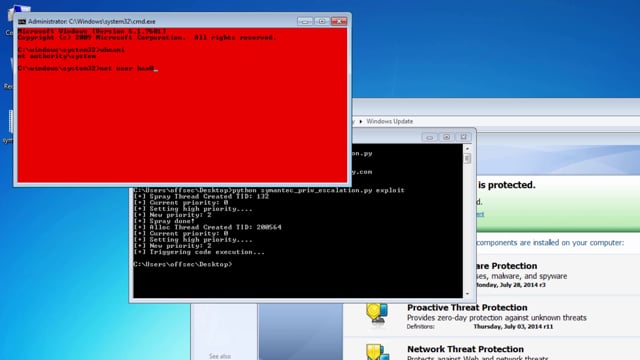640x360 pixels.
Task: Click the Windows Update breadcrumb
Action: click(x=389, y=121)
